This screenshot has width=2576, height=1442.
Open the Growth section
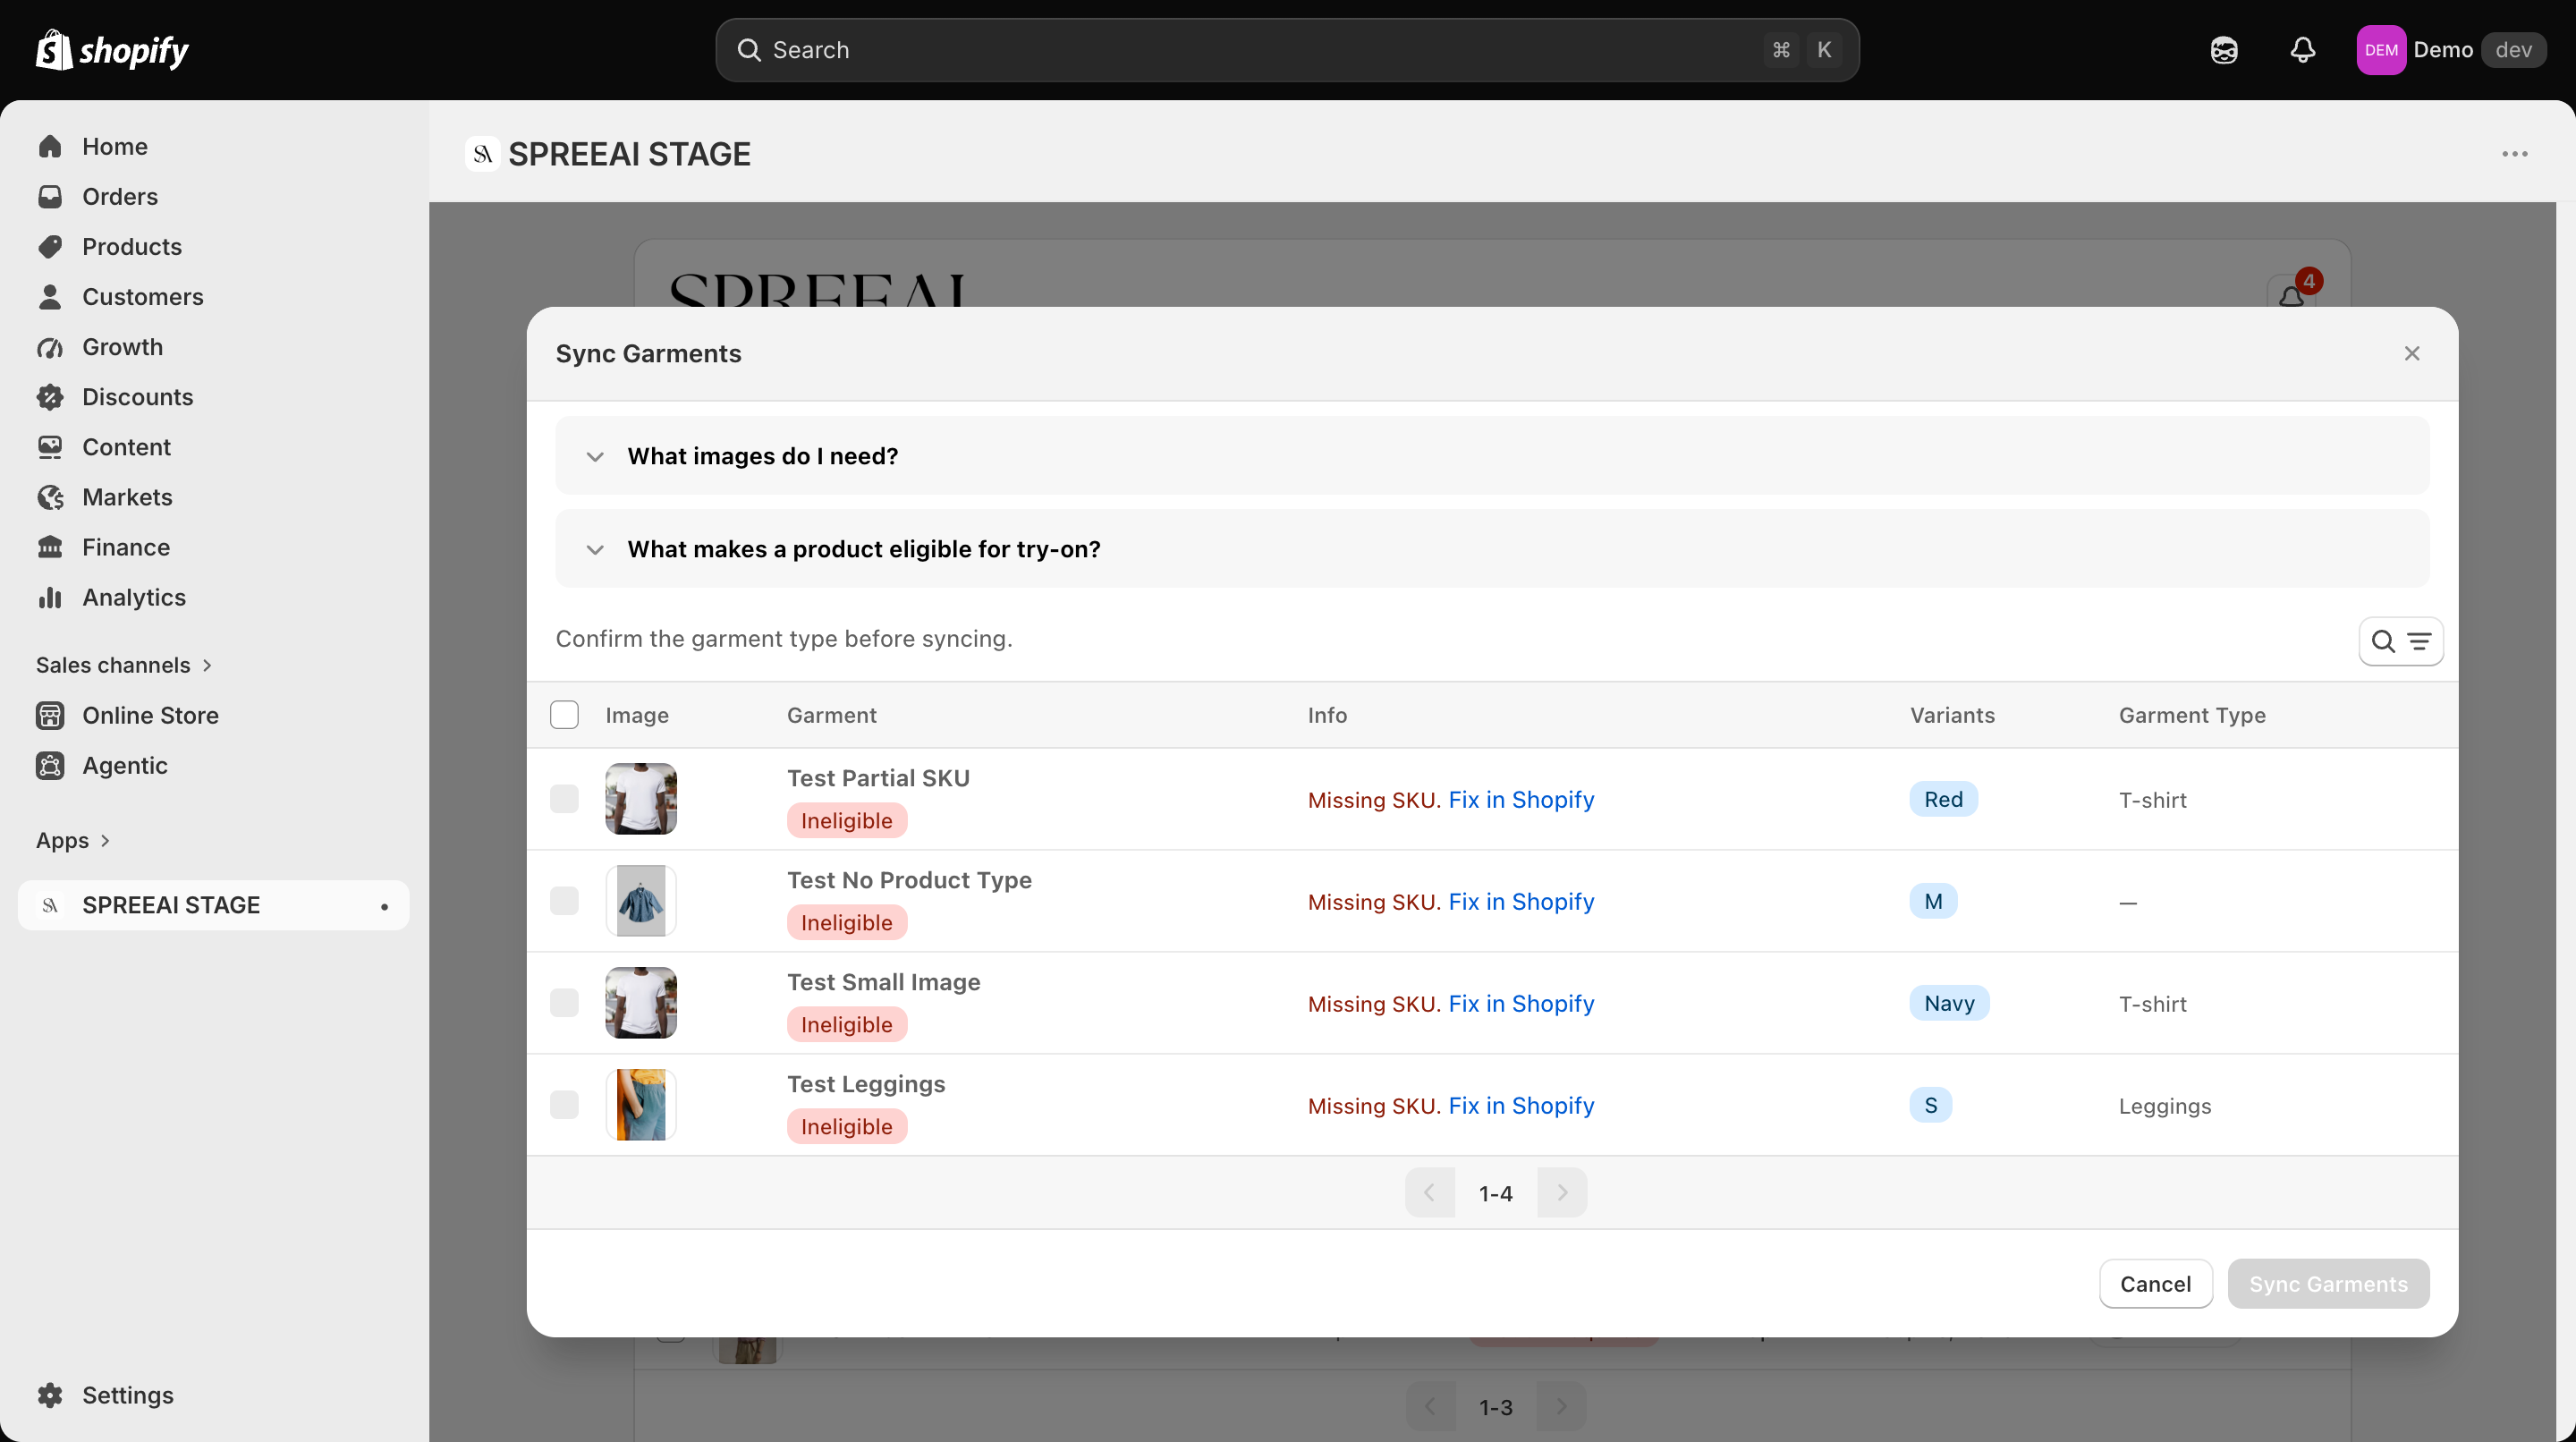coord(122,347)
